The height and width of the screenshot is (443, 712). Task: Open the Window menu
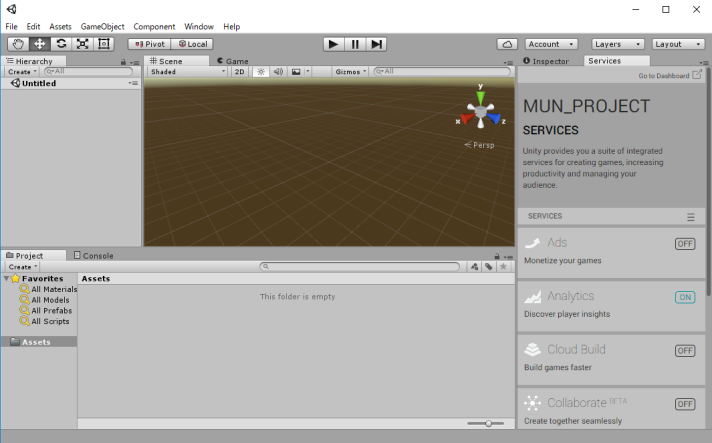pyautogui.click(x=199, y=27)
